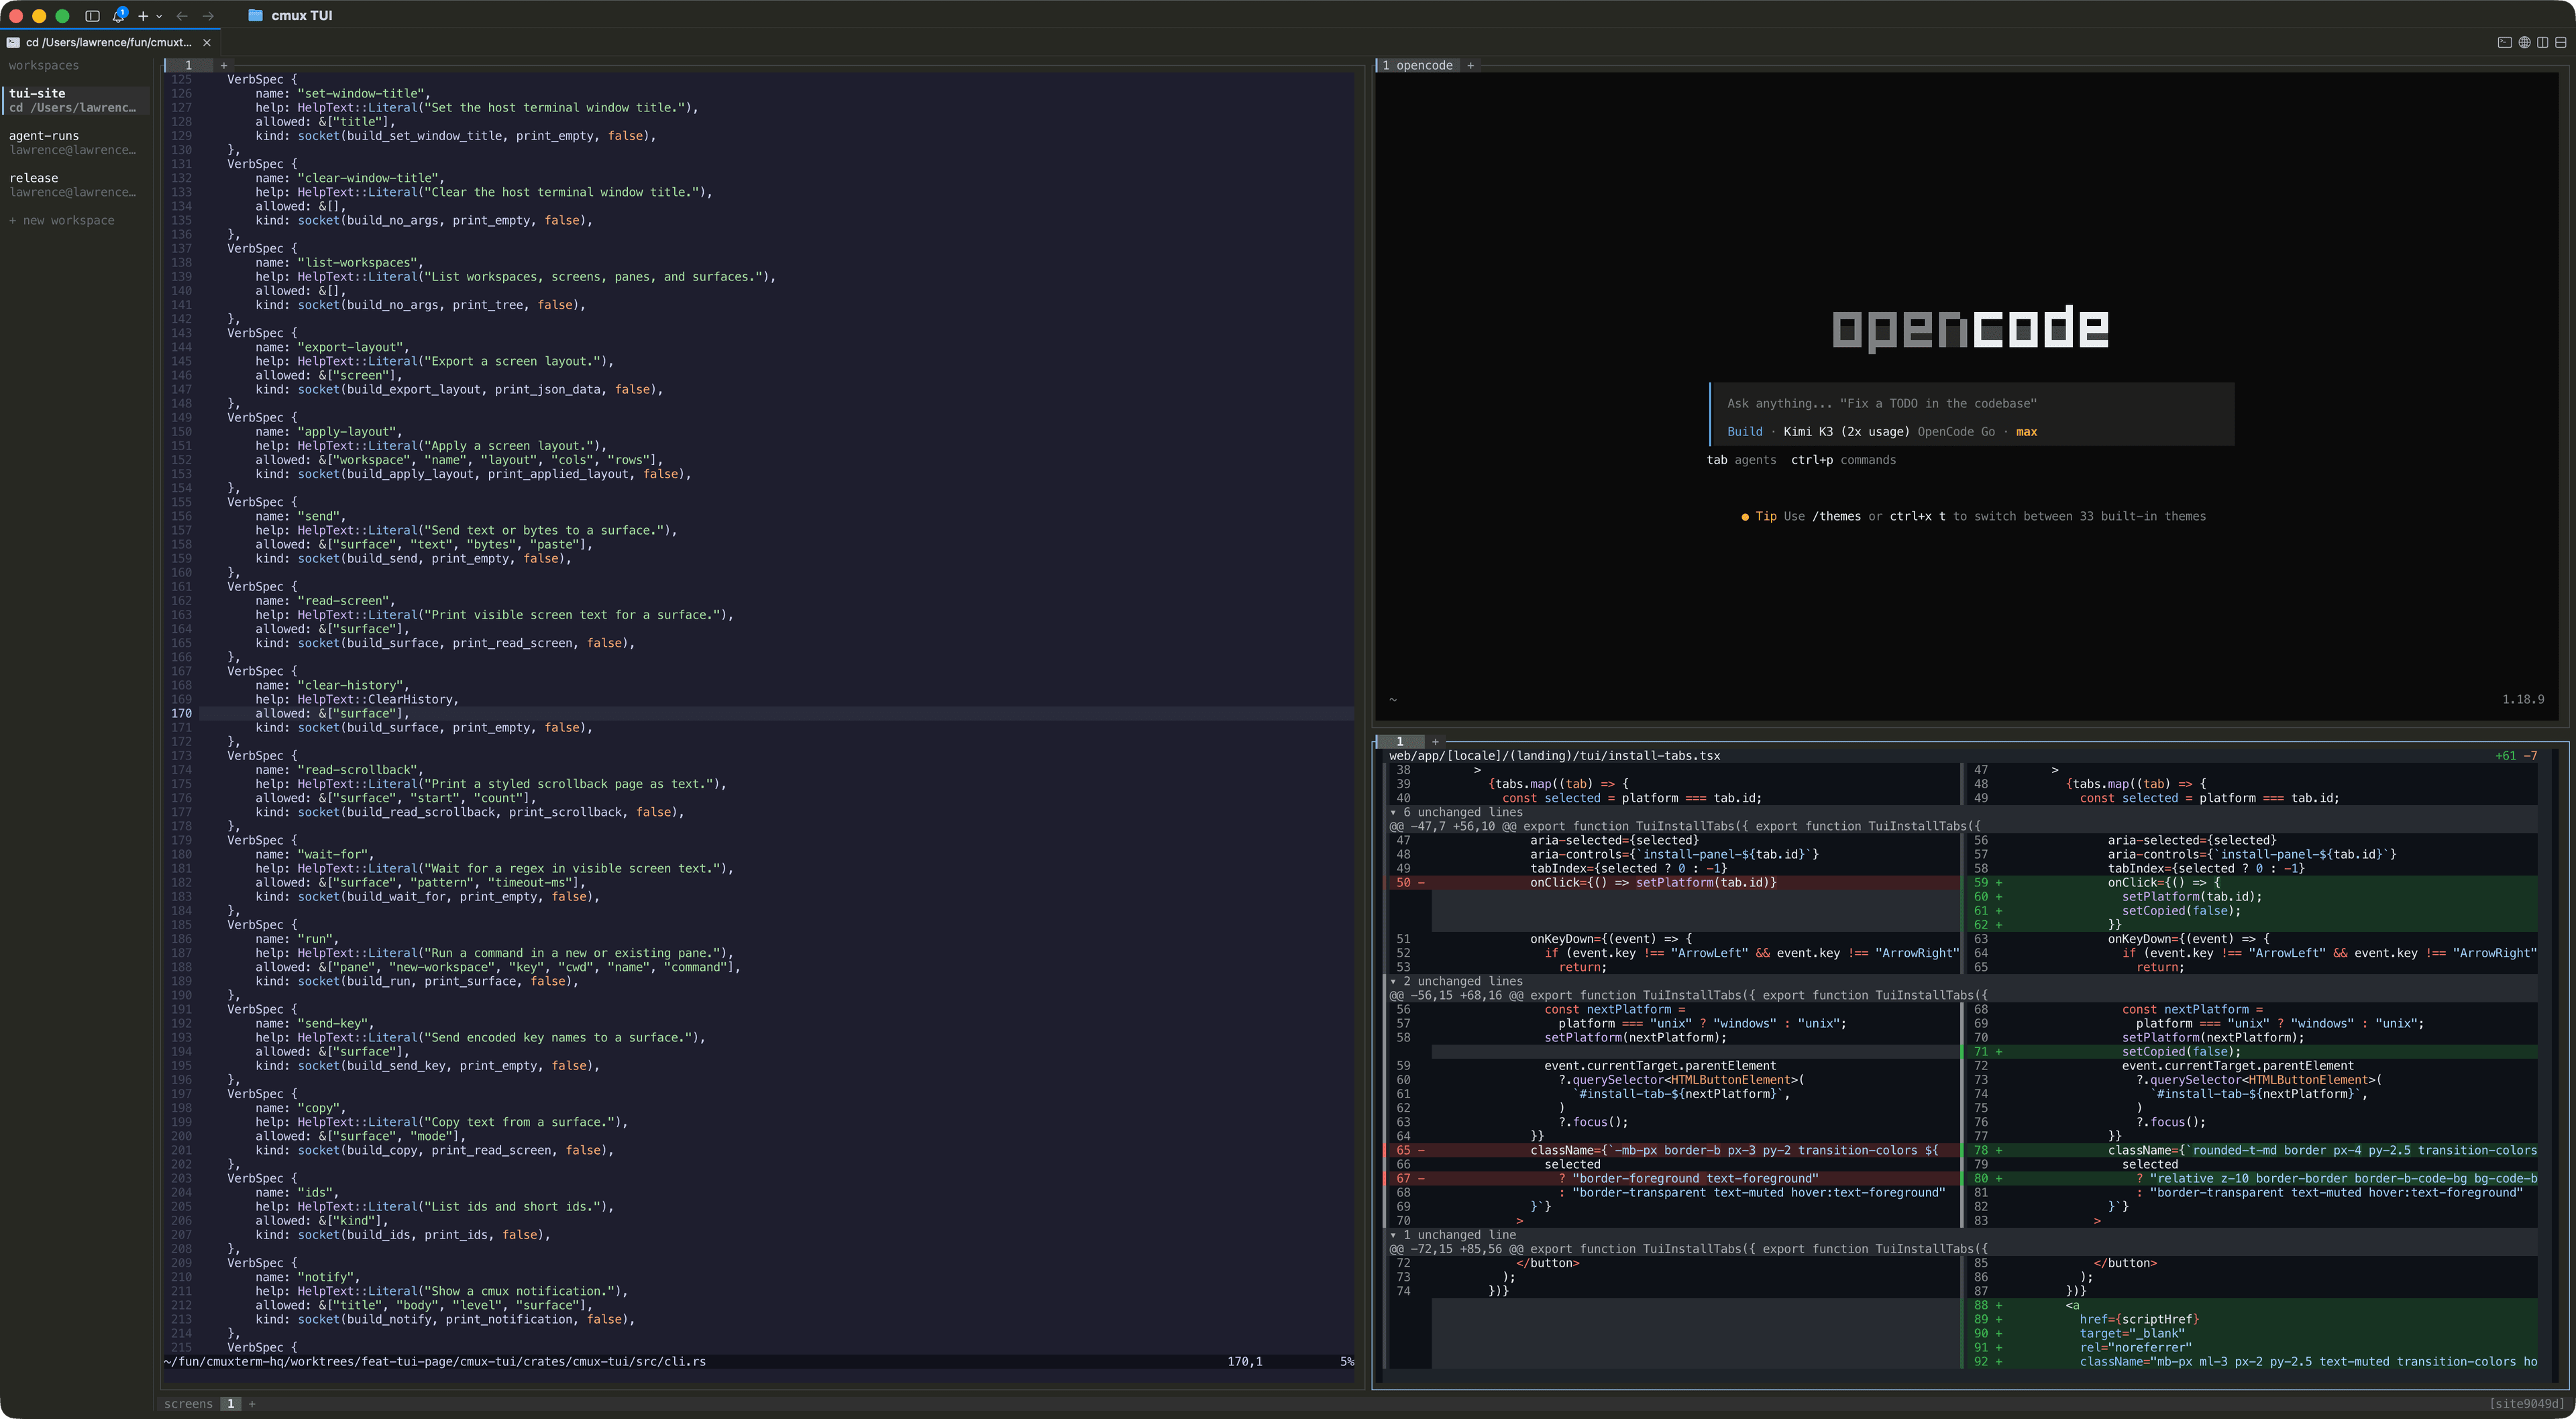Select the cd /Users/lawrence/fun/cmuxt... tab
The height and width of the screenshot is (1419, 2576).
point(109,42)
